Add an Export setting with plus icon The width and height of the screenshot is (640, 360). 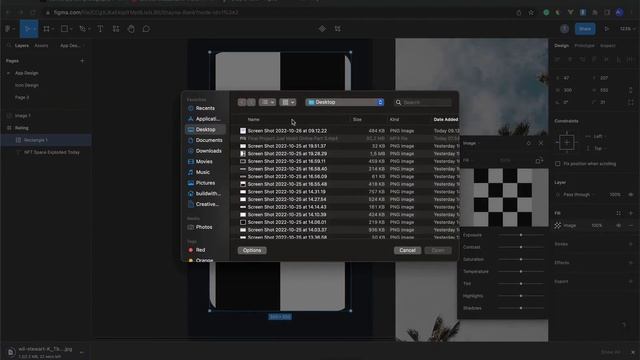[x=631, y=282]
